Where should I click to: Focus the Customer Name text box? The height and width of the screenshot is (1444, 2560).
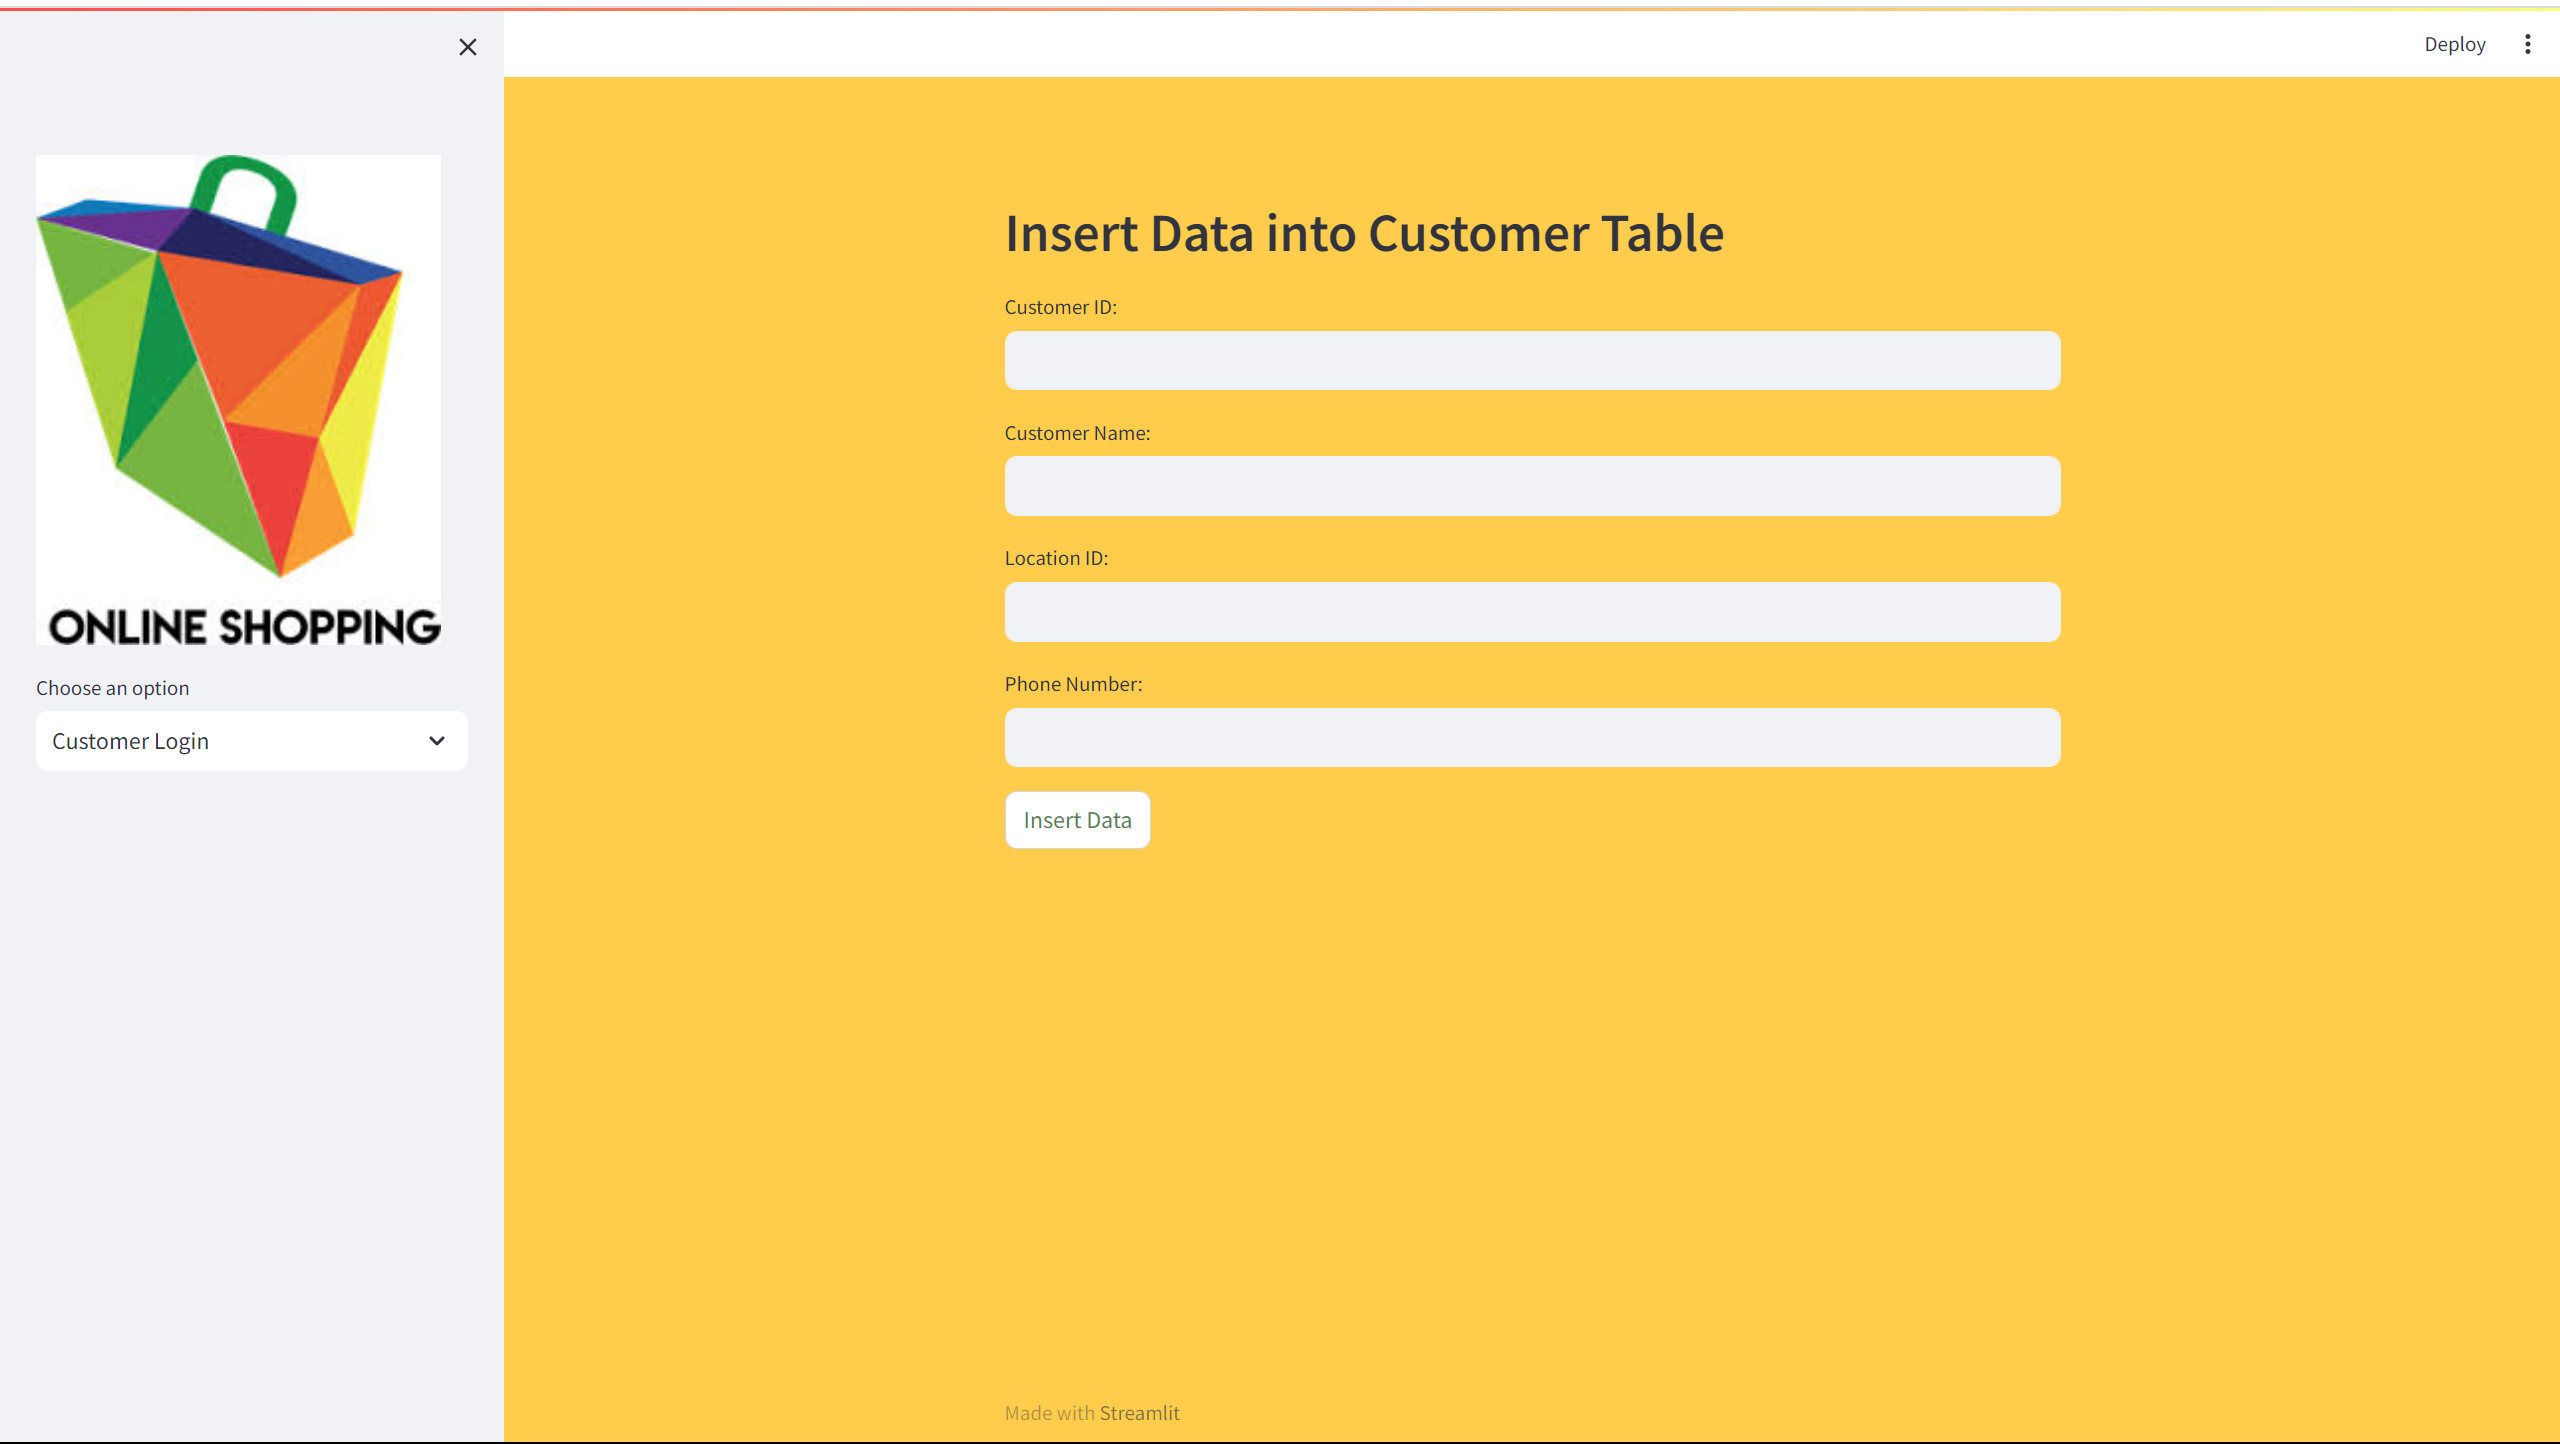point(1532,486)
